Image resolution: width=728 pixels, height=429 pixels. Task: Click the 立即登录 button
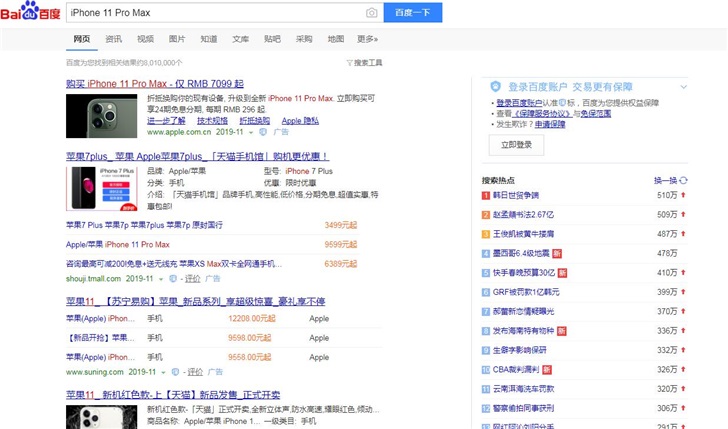(x=516, y=144)
